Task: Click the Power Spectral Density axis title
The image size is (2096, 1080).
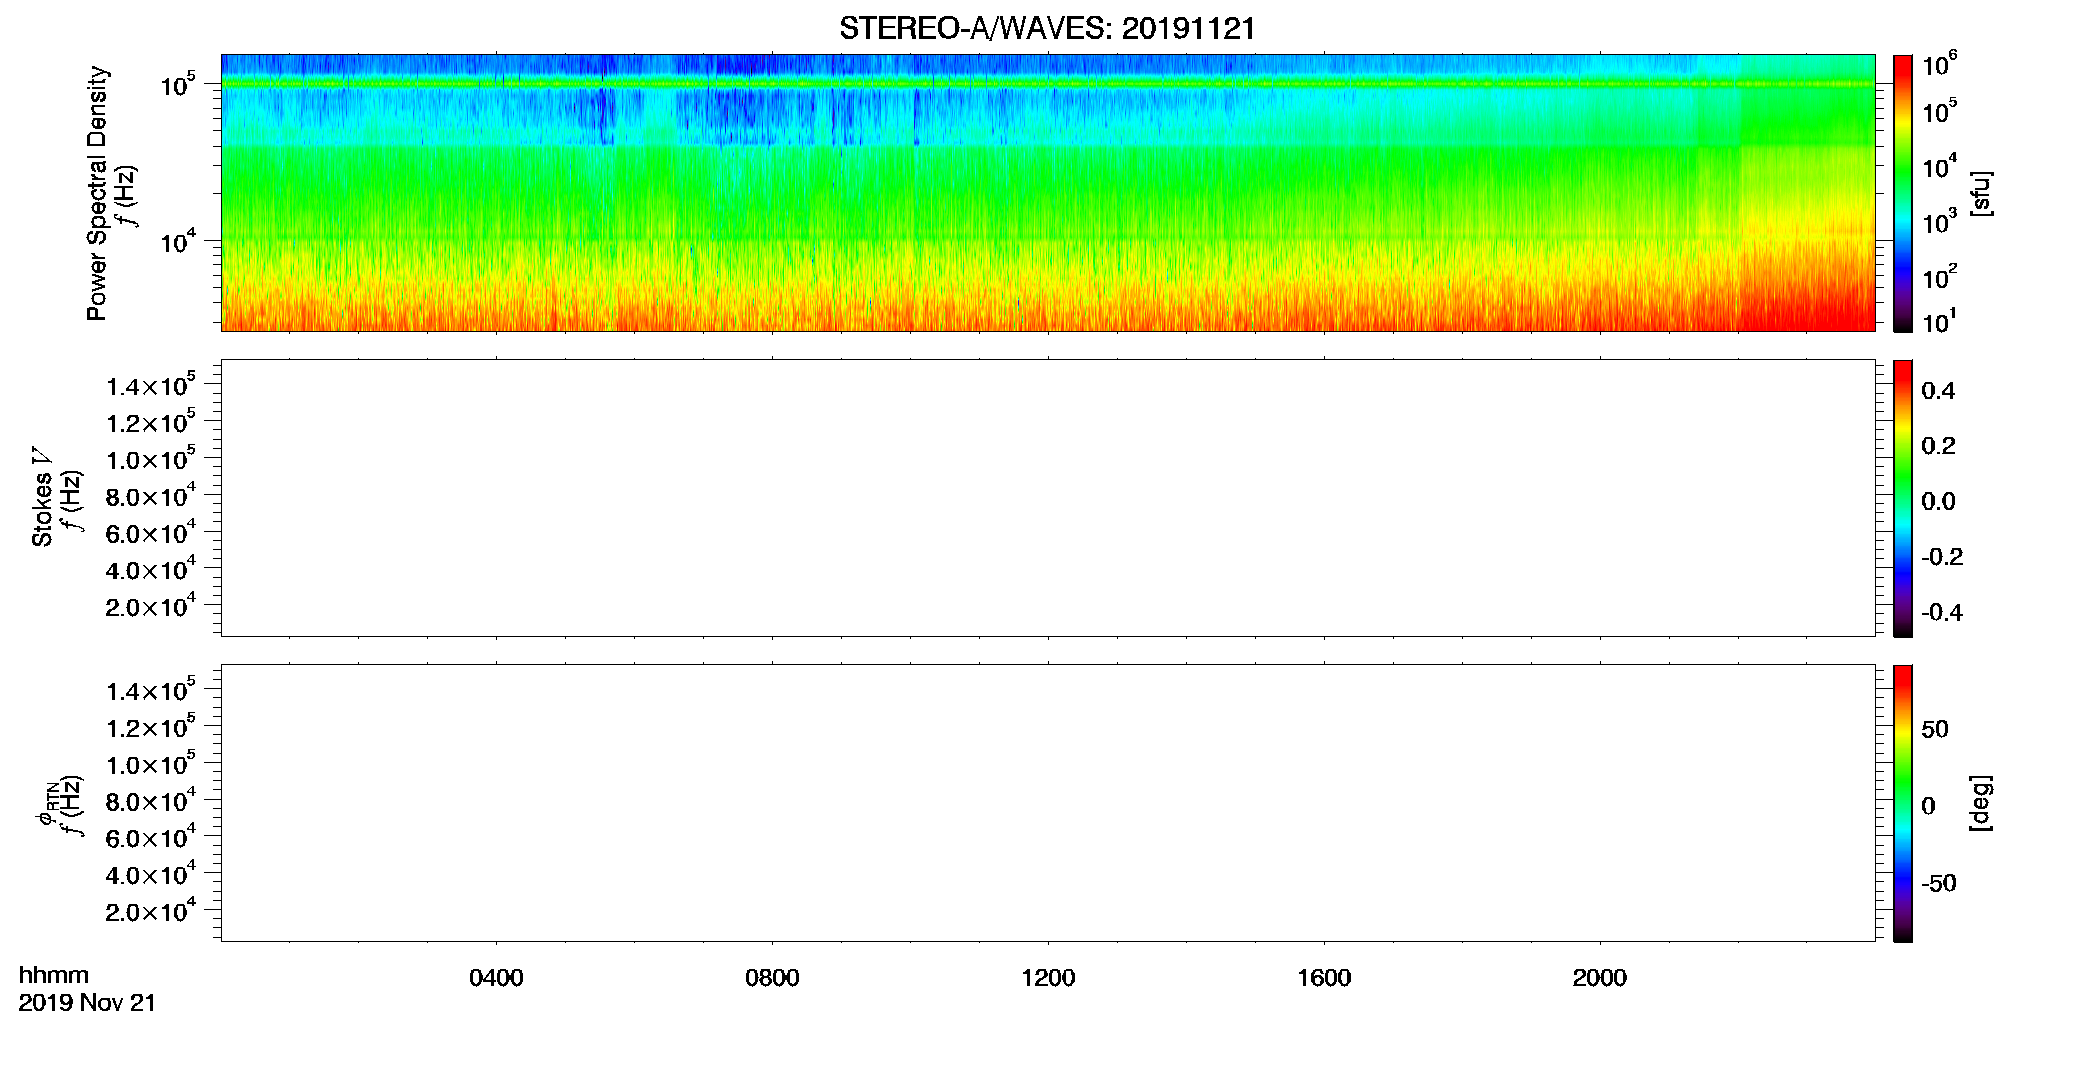Action: coord(97,193)
